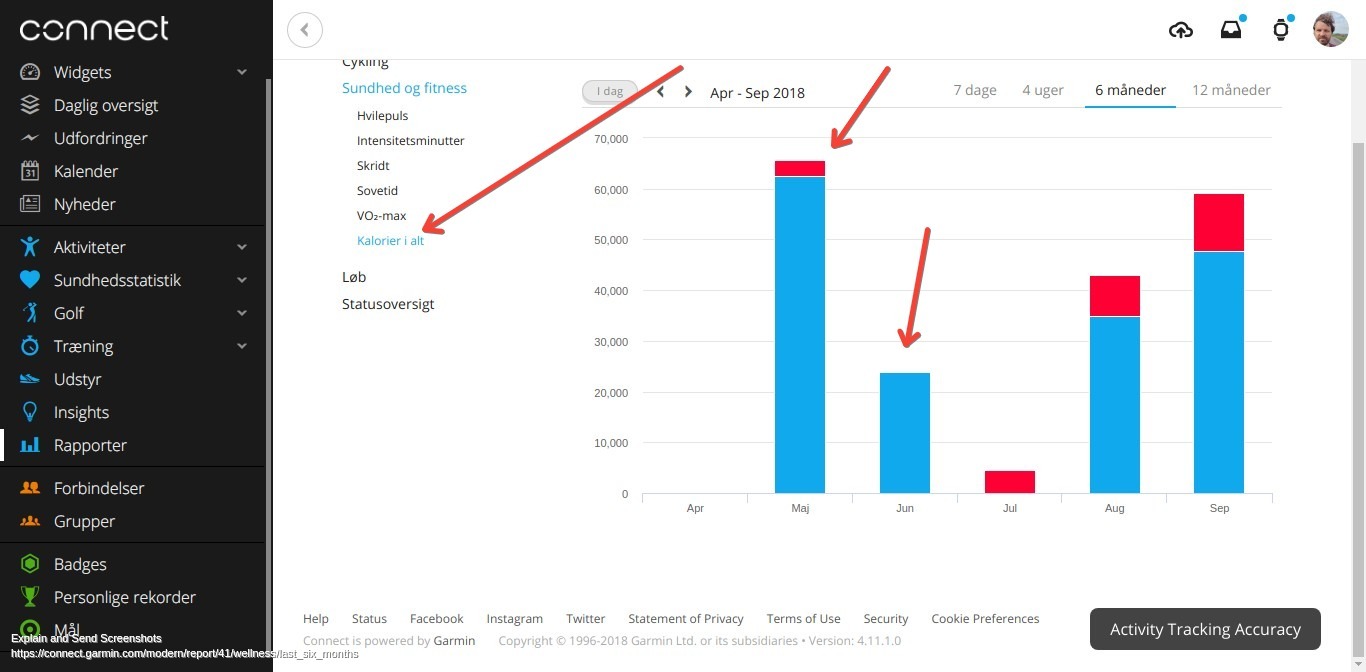This screenshot has height=672, width=1366.
Task: Expand the Widgets menu chevron
Action: pyautogui.click(x=242, y=72)
